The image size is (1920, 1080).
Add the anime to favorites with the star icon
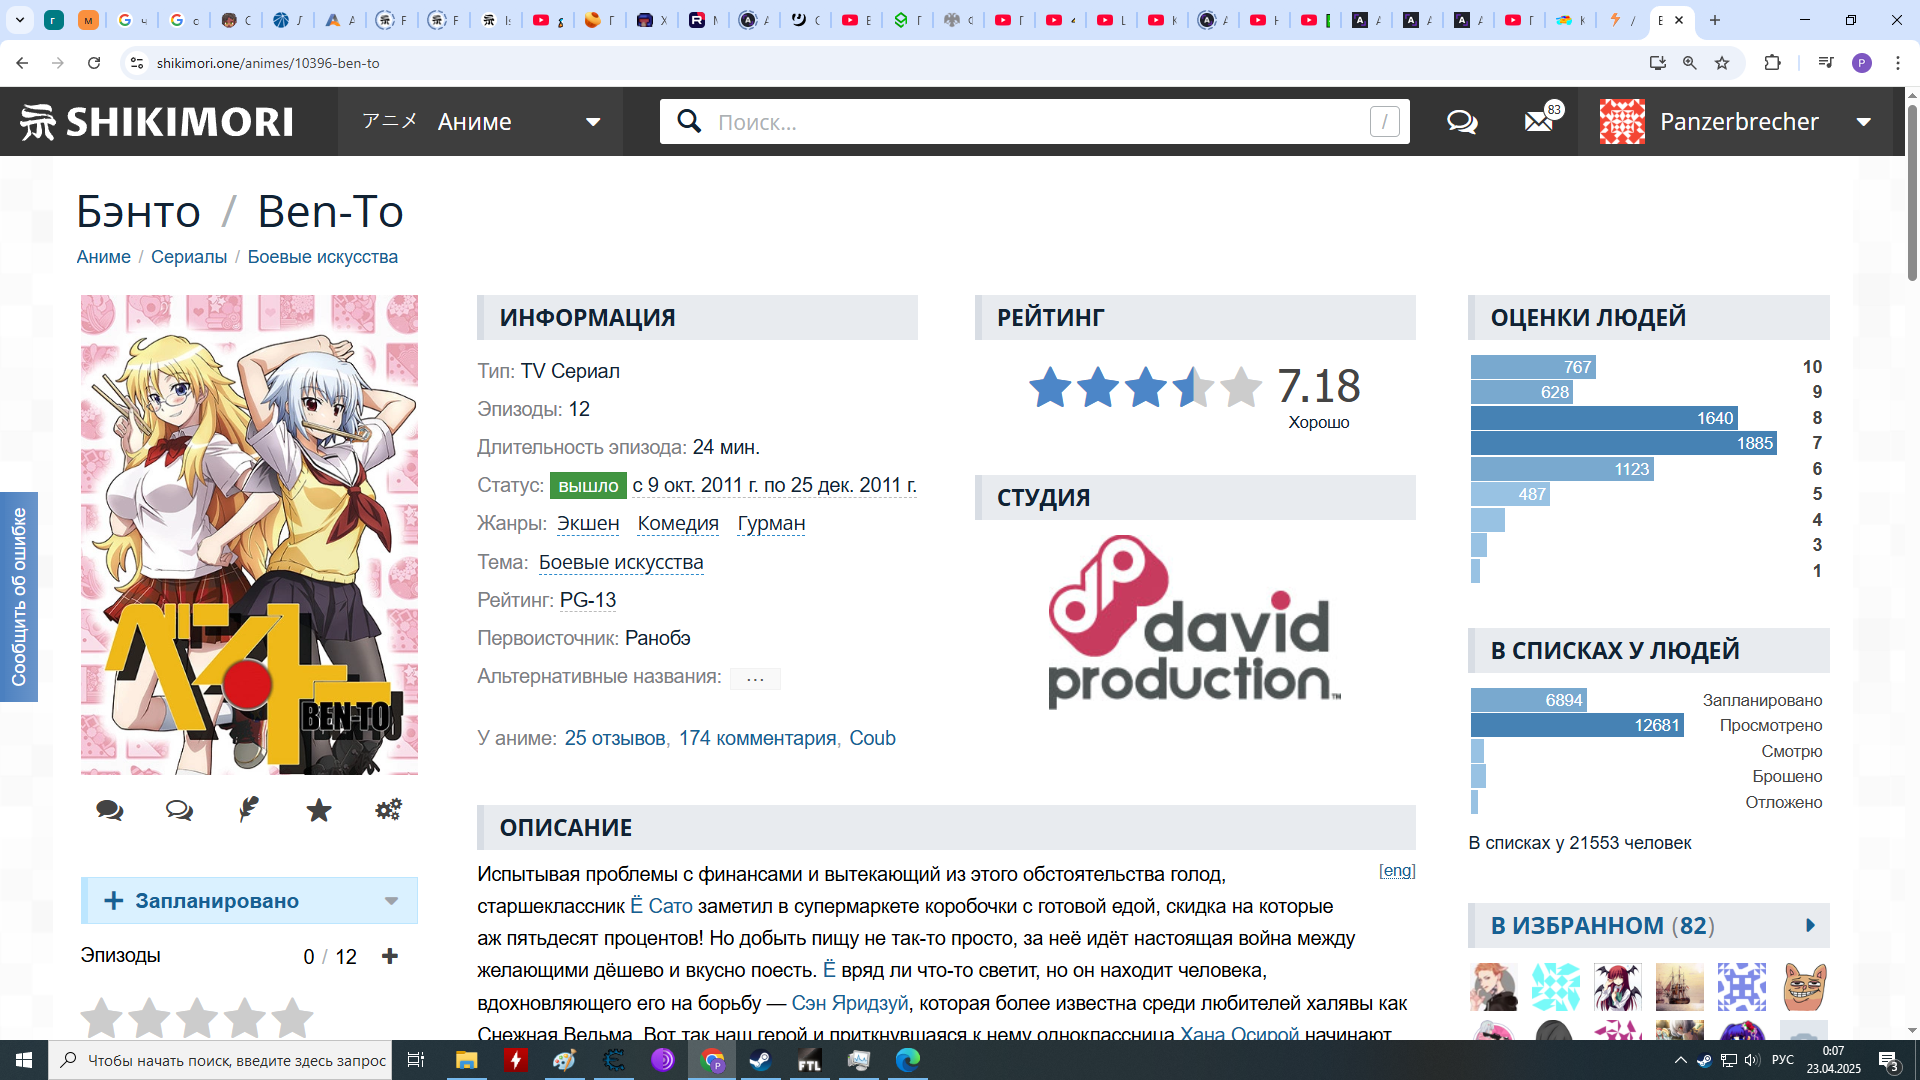coord(319,810)
